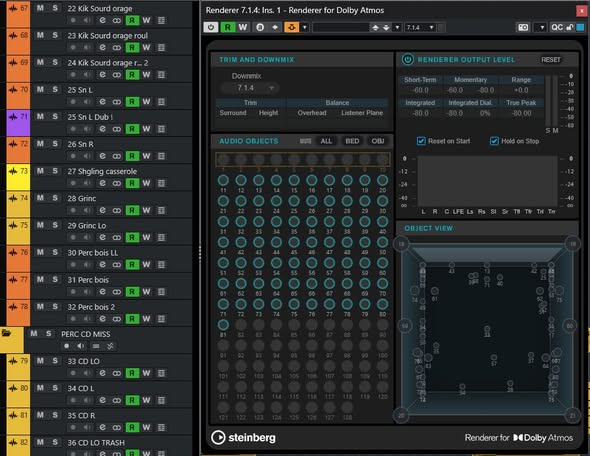Click RESET in Renderer Output Level

(x=550, y=60)
